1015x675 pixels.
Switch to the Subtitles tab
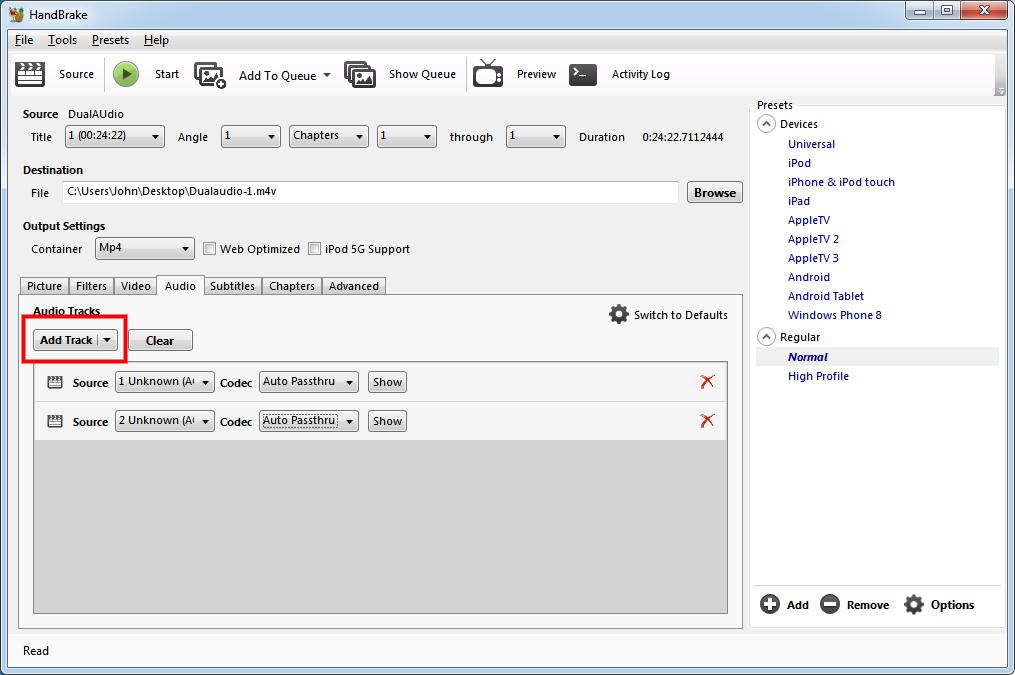pos(232,286)
